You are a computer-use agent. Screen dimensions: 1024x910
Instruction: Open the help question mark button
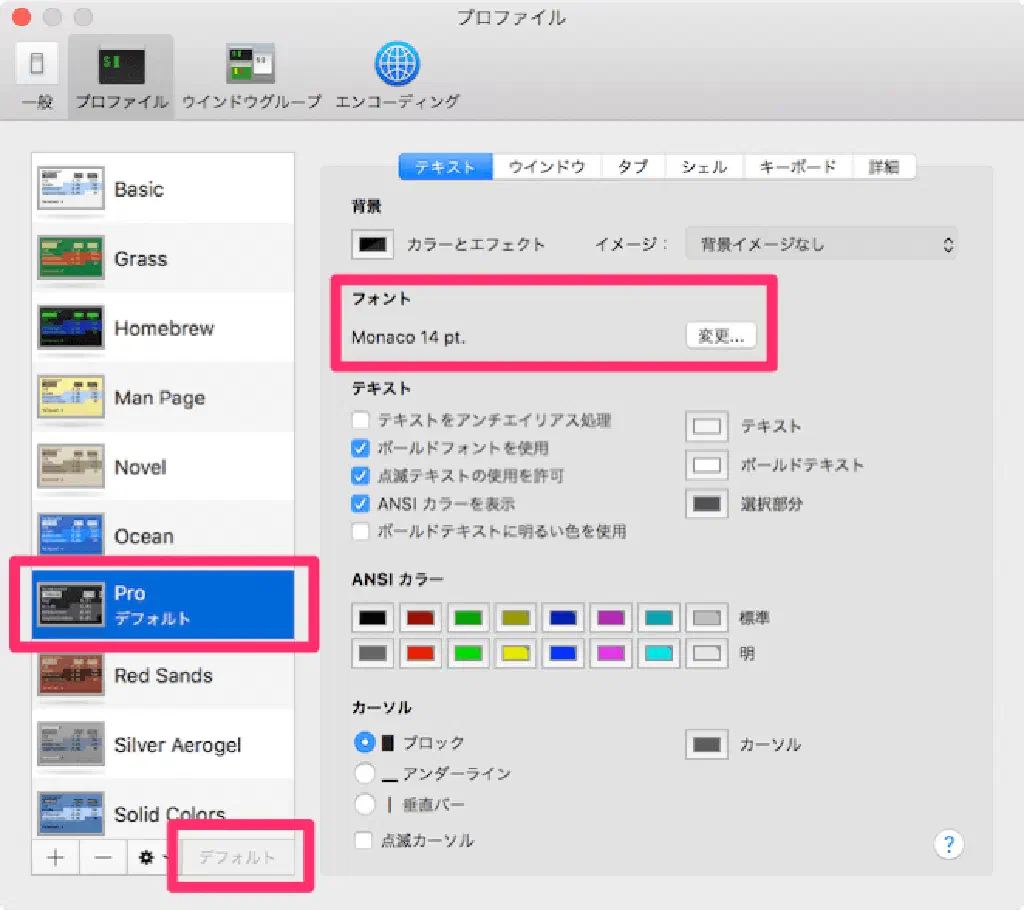948,843
